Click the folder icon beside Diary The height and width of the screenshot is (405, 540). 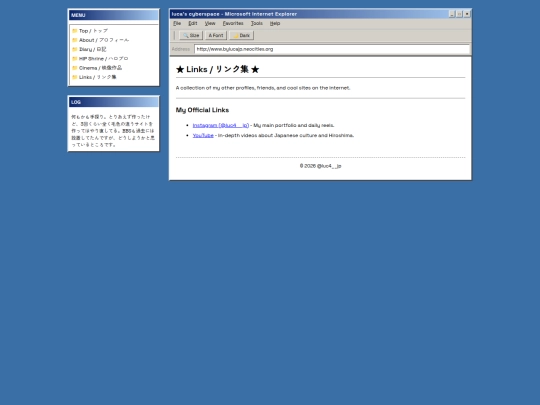point(74,49)
